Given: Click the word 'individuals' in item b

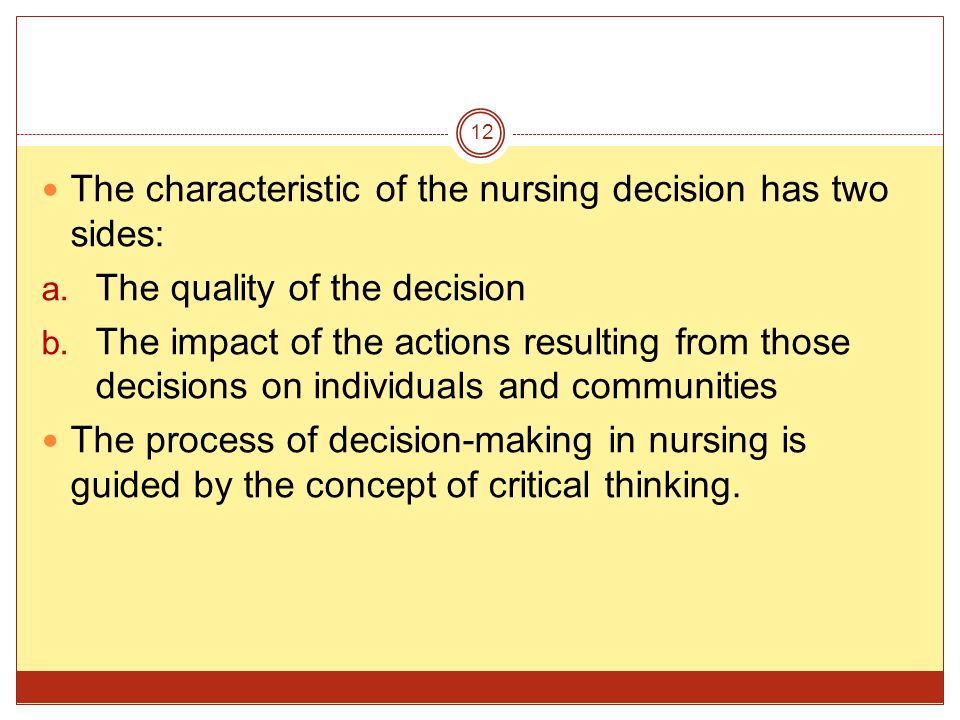Looking at the screenshot, I should tap(399, 386).
